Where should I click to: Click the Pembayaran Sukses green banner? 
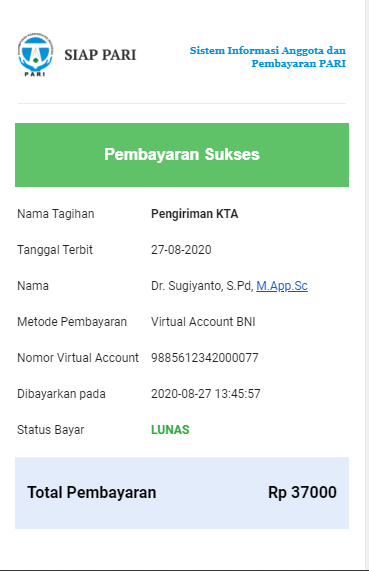coord(182,155)
